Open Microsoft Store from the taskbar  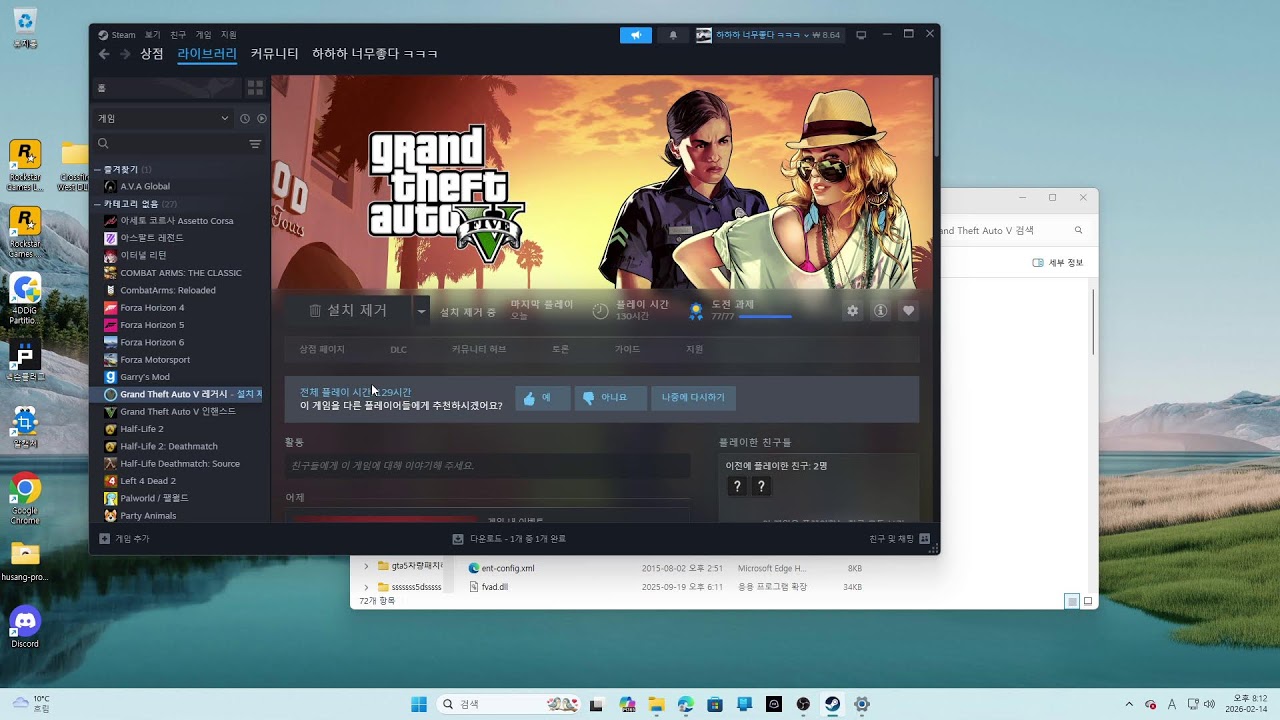click(715, 704)
